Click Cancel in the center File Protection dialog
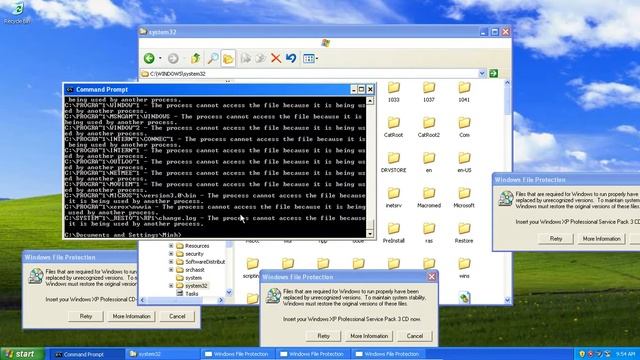640x360 pixels. tap(414, 336)
